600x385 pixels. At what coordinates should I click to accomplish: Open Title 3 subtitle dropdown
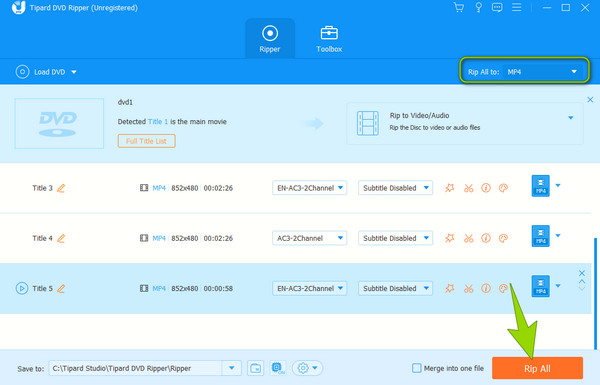coord(395,188)
